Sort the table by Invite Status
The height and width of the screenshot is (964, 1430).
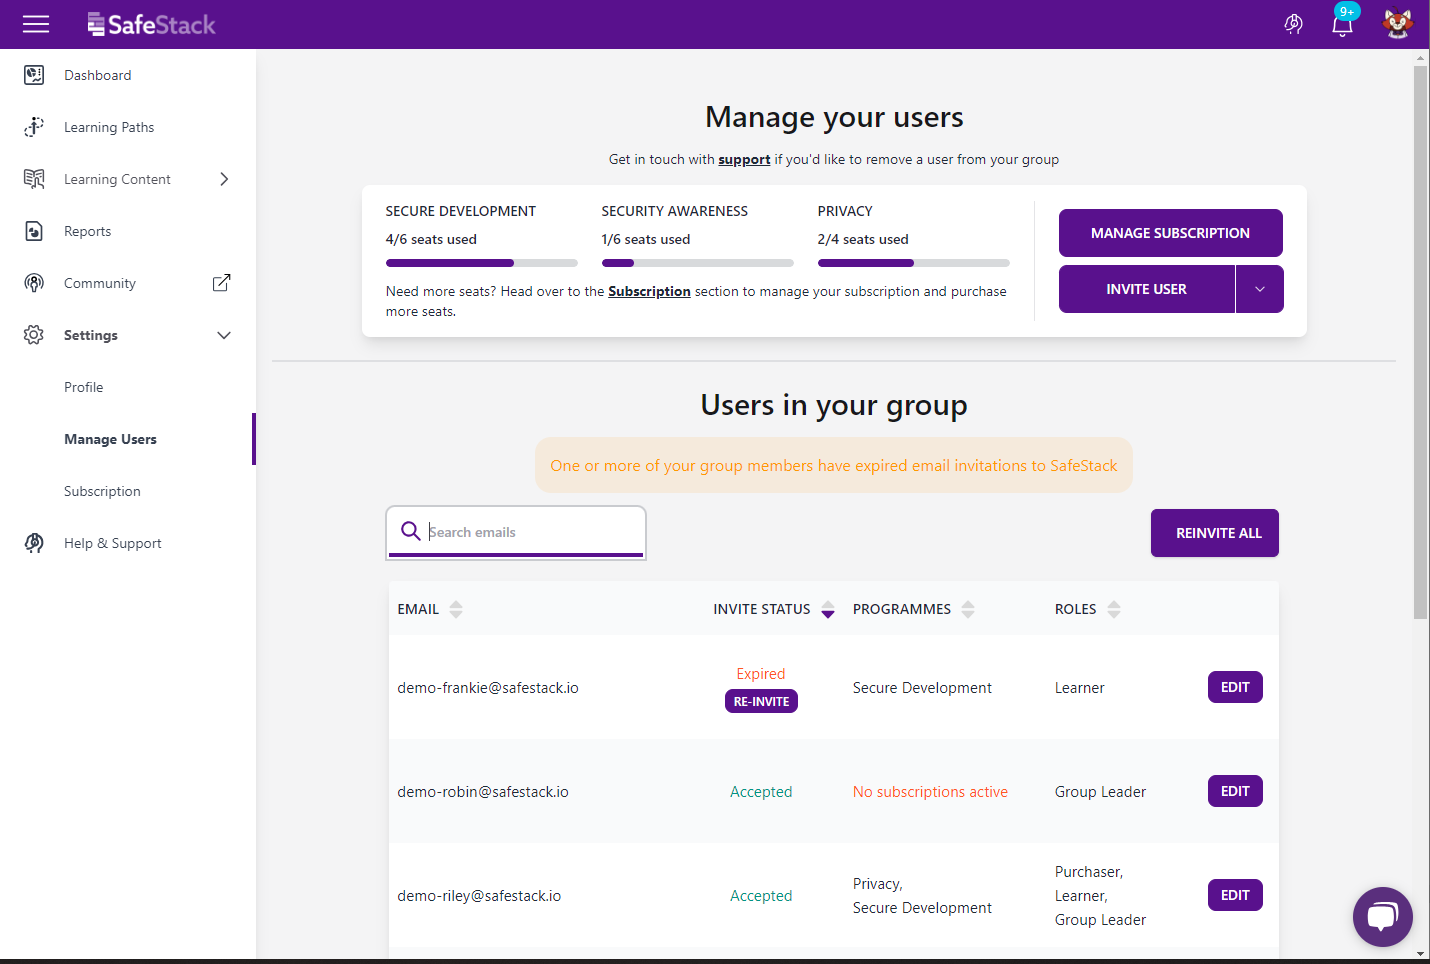[828, 609]
